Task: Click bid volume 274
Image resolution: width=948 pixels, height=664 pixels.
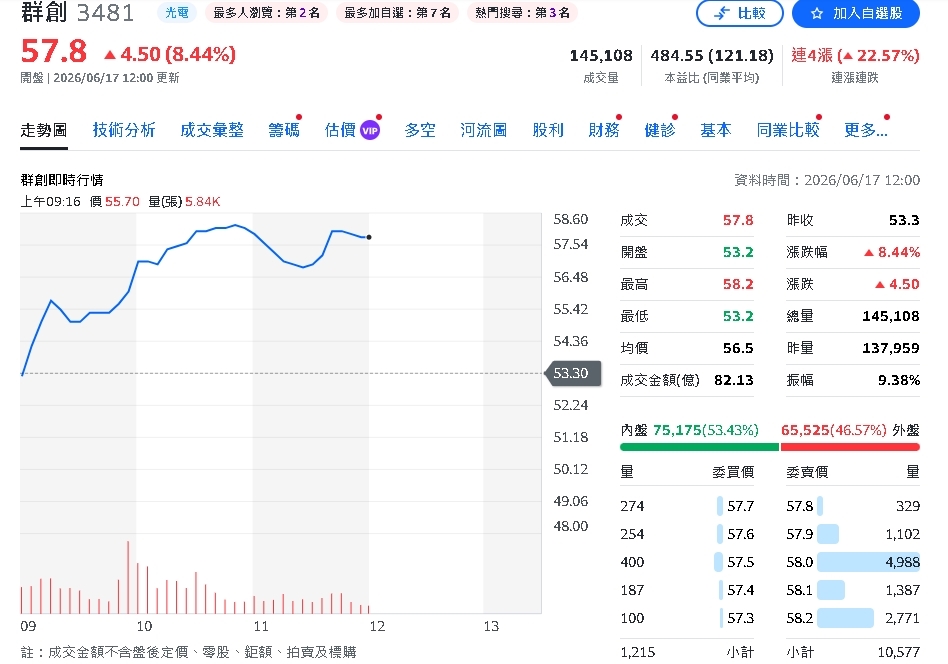Action: pos(632,506)
